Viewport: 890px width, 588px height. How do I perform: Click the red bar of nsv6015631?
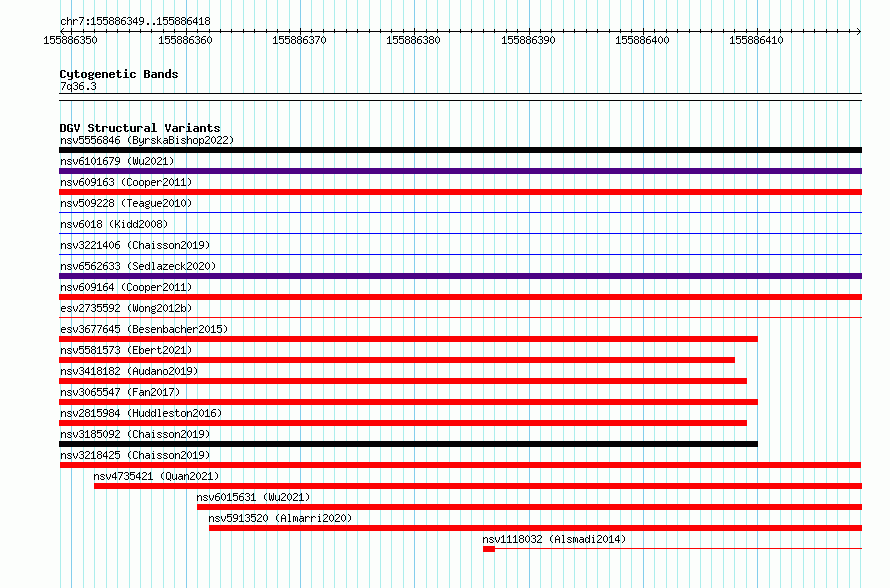coord(530,507)
